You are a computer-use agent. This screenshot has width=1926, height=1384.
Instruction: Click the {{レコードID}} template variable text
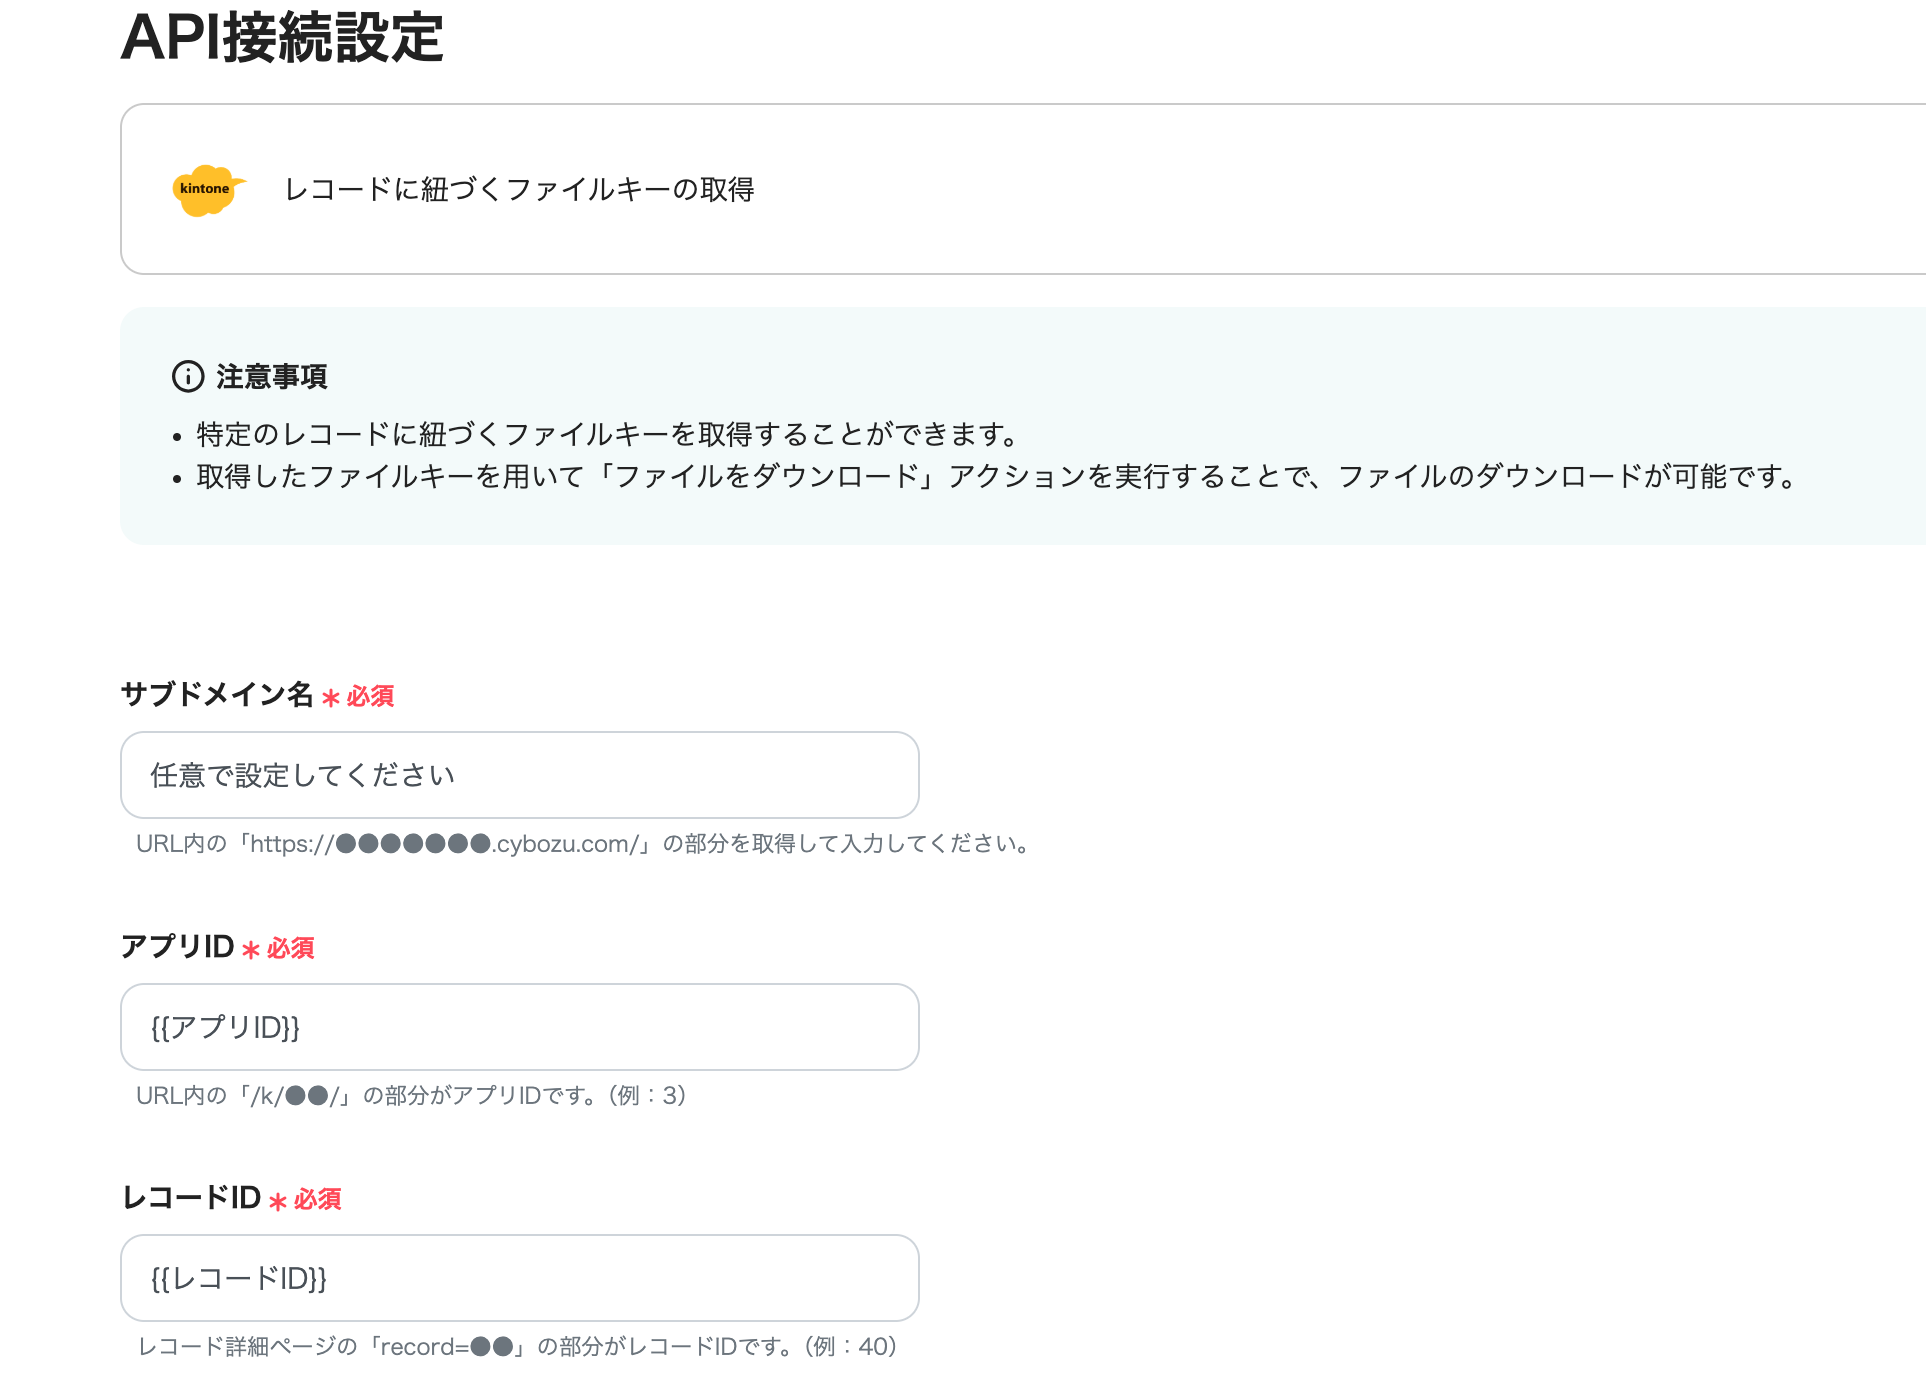point(240,1278)
